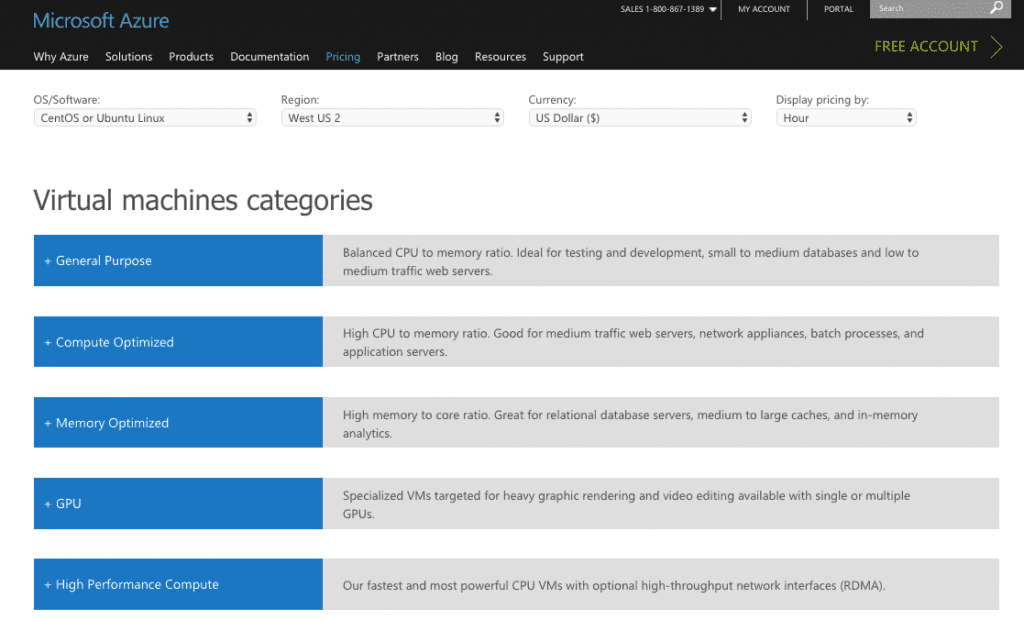The height and width of the screenshot is (620, 1024).
Task: Open the Why Azure menu
Action: 61,57
